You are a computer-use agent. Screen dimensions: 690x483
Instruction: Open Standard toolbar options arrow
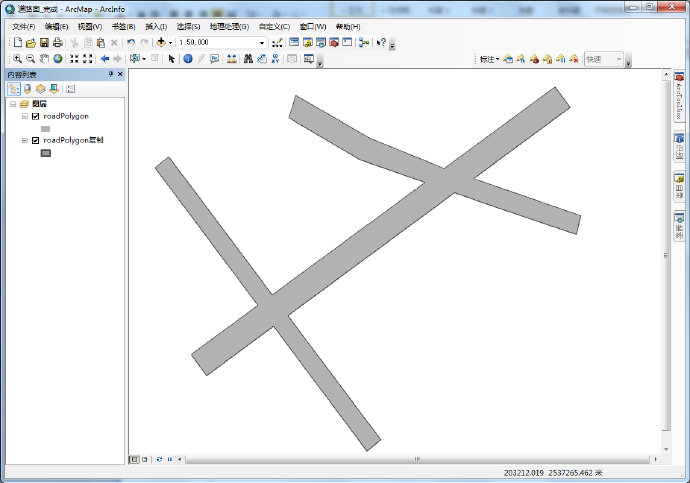point(392,45)
